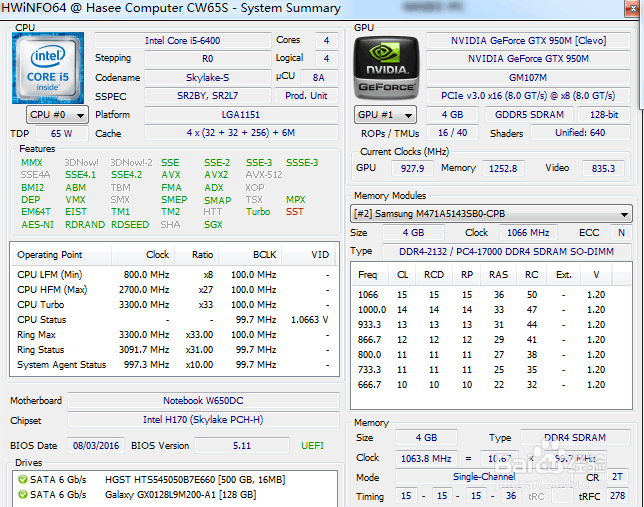The image size is (644, 507).
Task: Click the µCU 8A field
Action: (319, 78)
